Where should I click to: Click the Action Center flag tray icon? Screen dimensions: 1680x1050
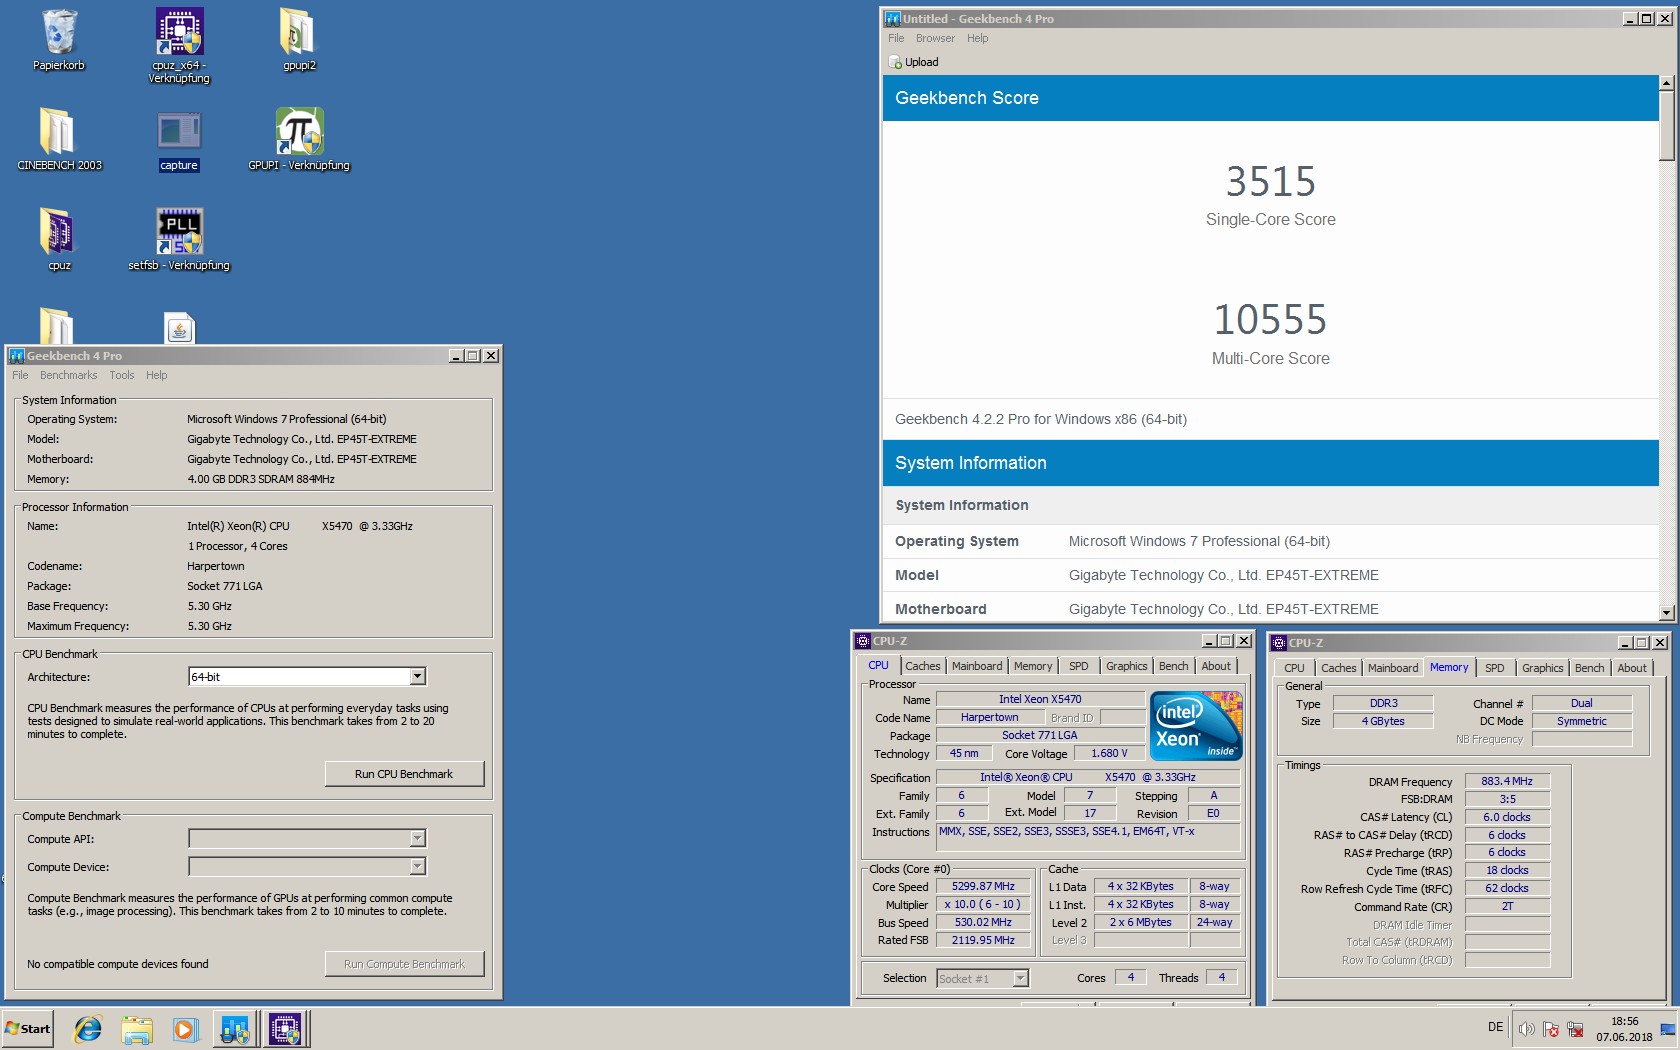(1551, 1029)
